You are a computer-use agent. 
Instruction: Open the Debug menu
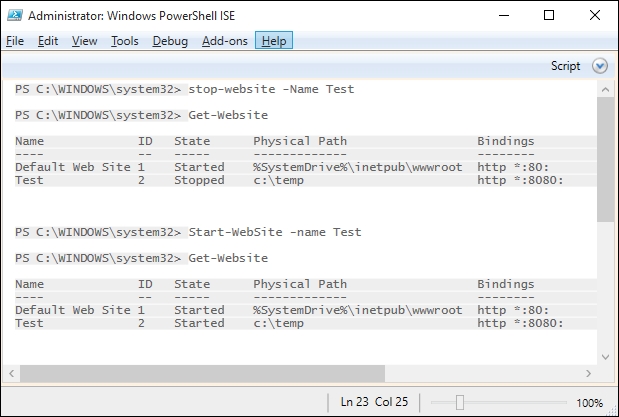[x=170, y=41]
